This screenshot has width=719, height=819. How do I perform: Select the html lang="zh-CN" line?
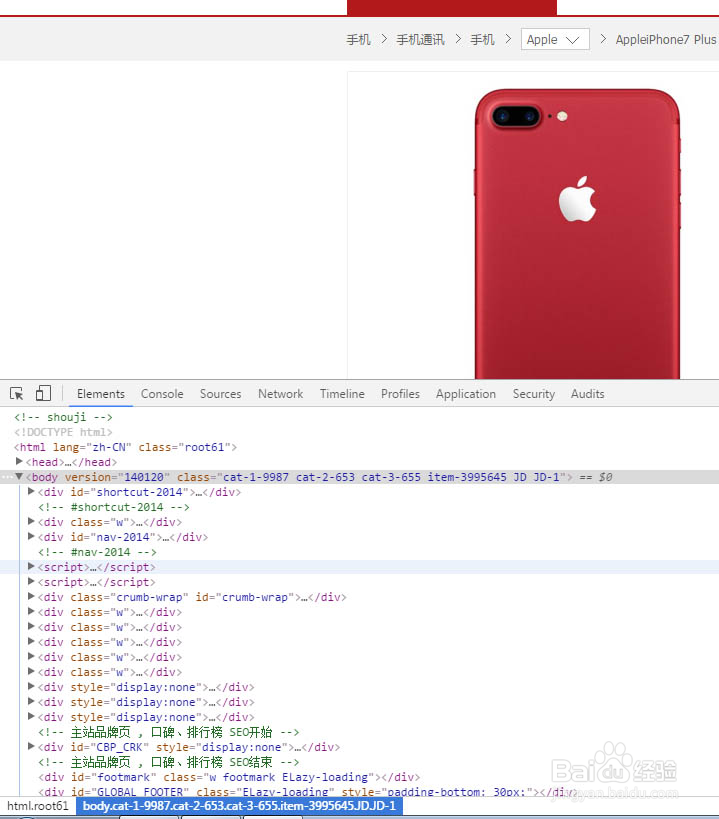tap(125, 447)
